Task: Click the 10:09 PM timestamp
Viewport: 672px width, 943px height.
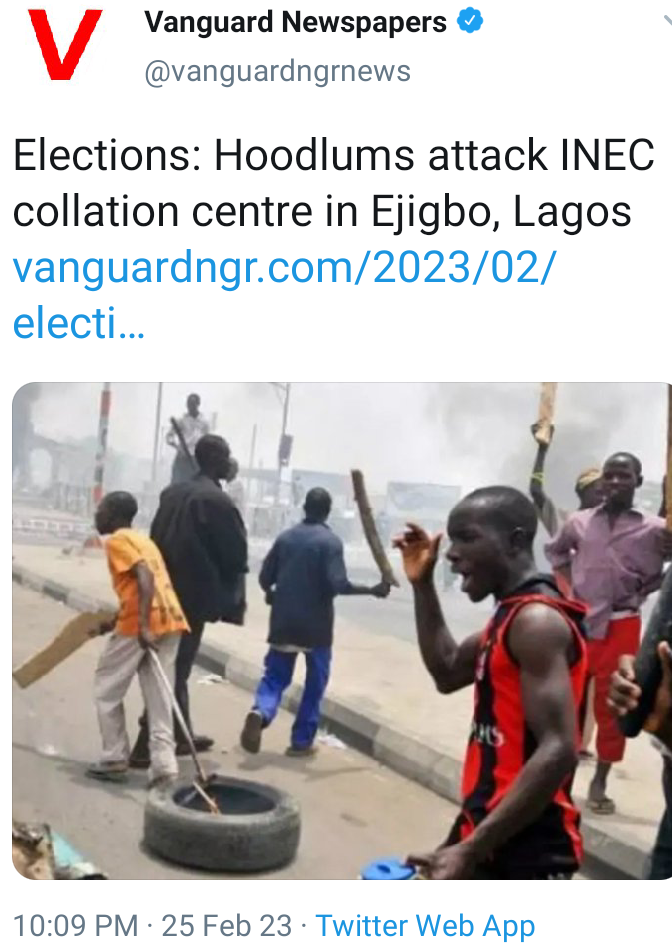Action: (x=75, y=925)
